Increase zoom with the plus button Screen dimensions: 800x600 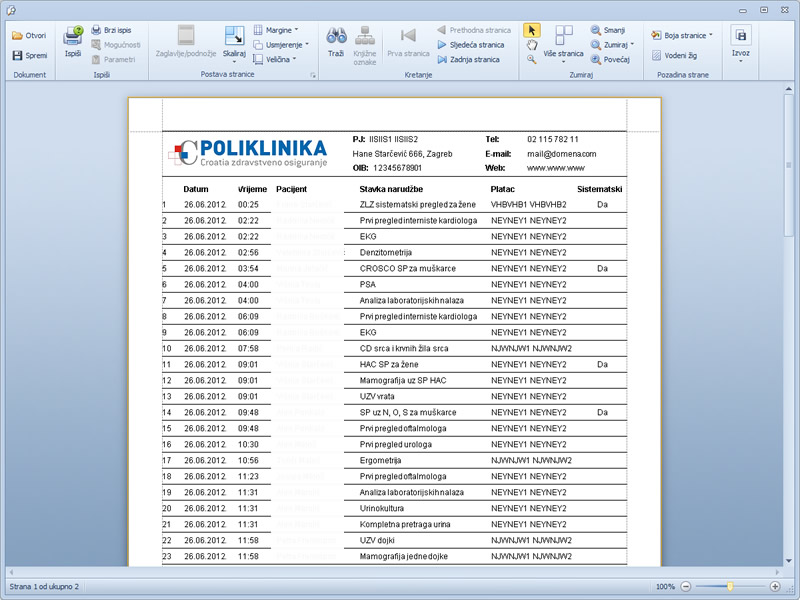[775, 587]
